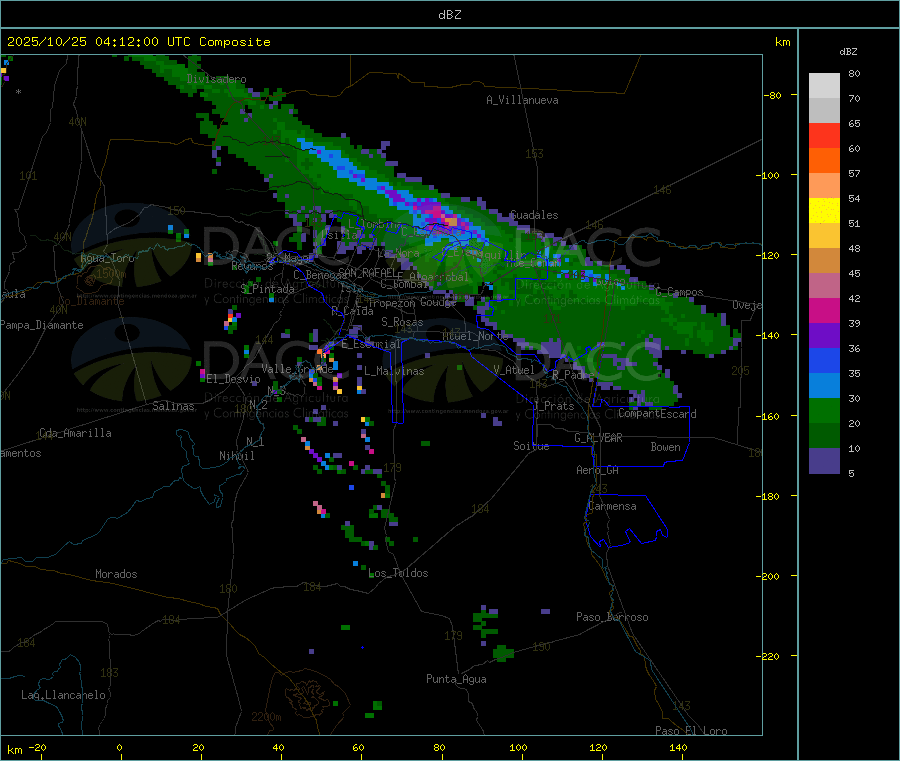Select the Paso_Burroso location label

(x=612, y=617)
